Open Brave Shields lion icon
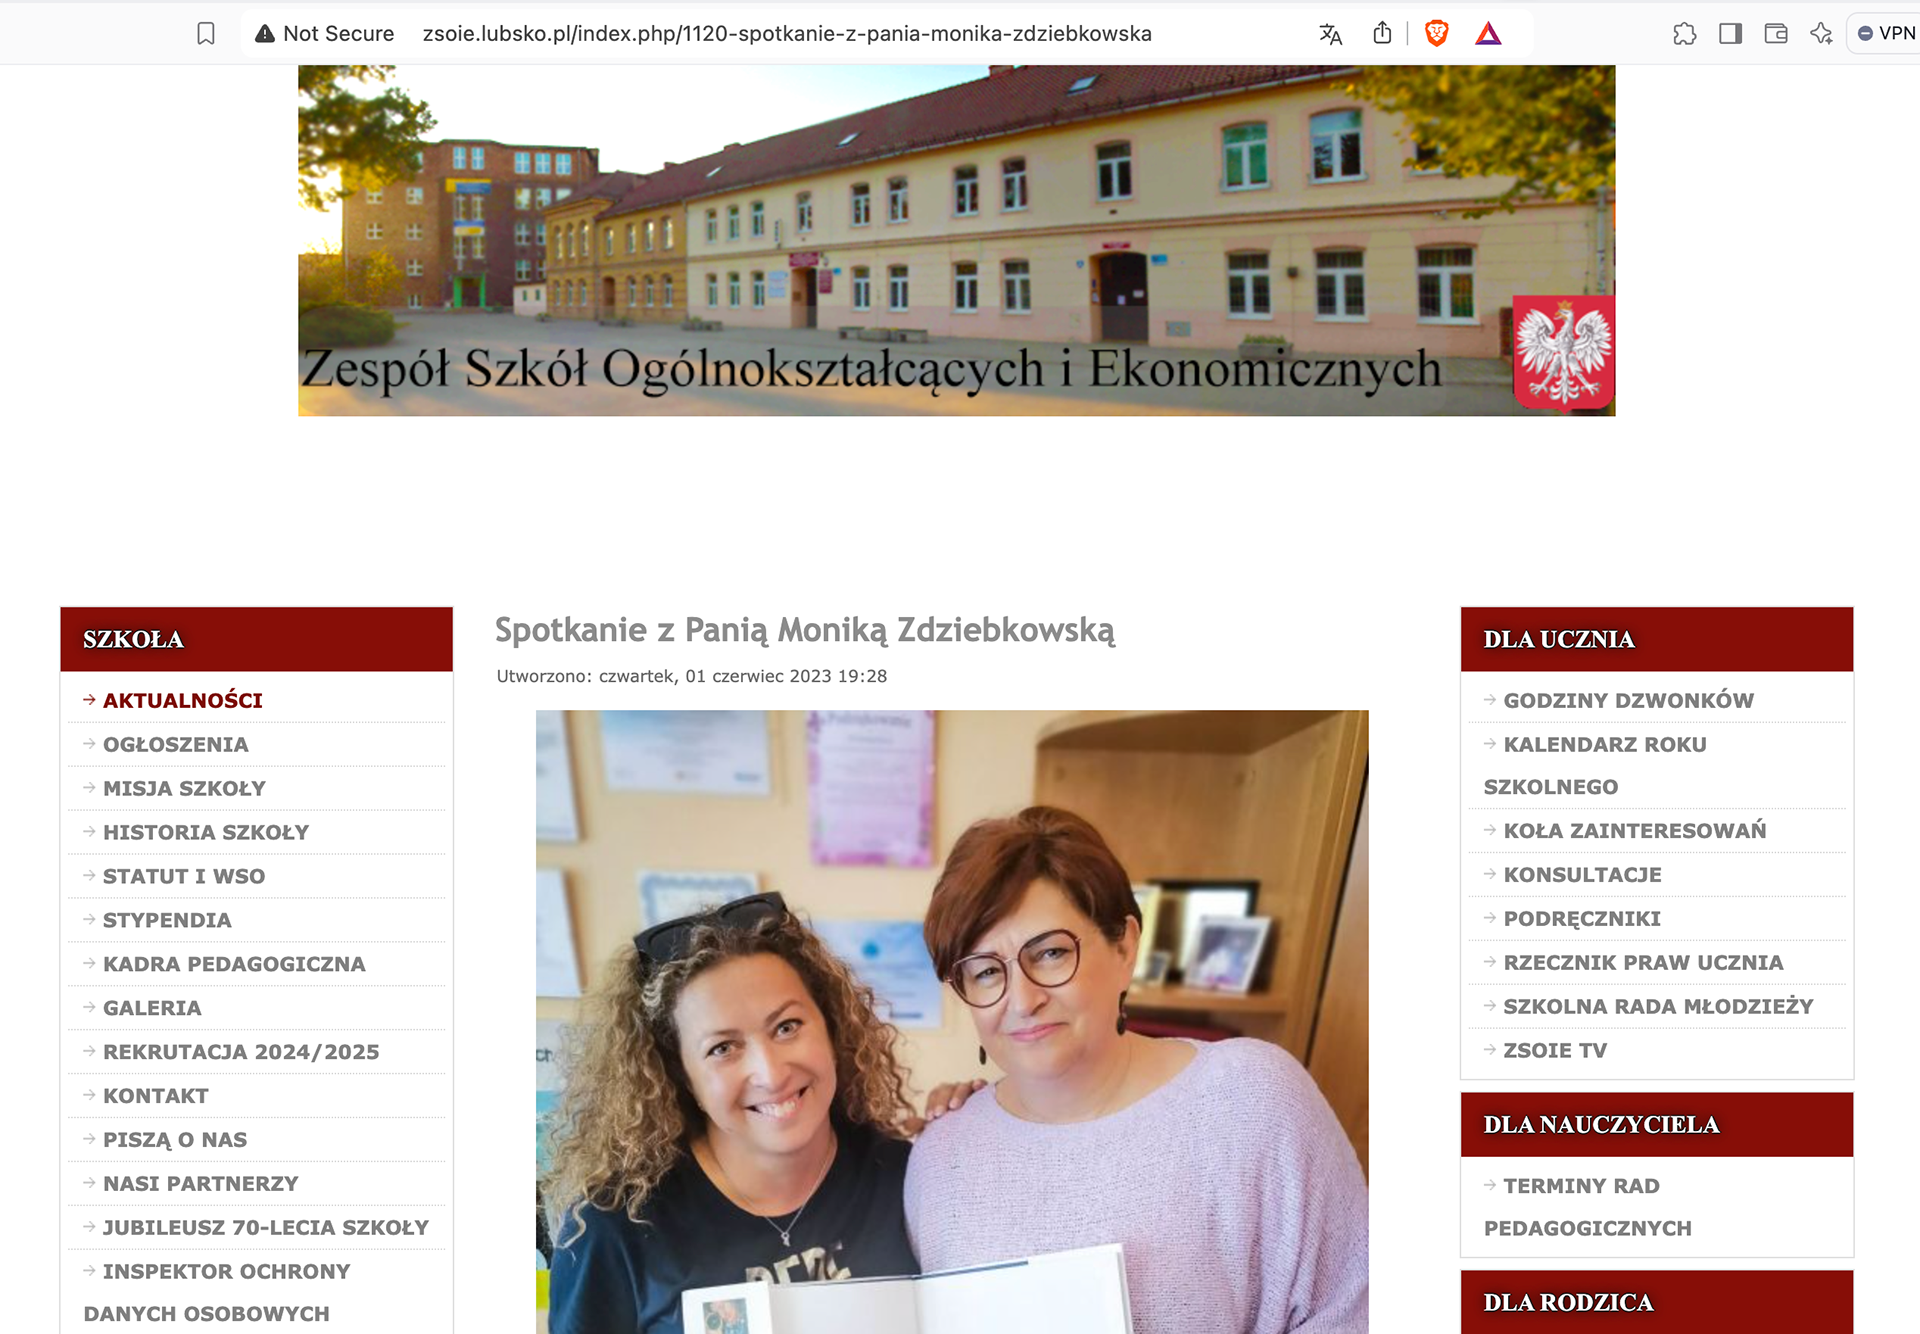Viewport: 1920px width, 1334px height. [1437, 34]
